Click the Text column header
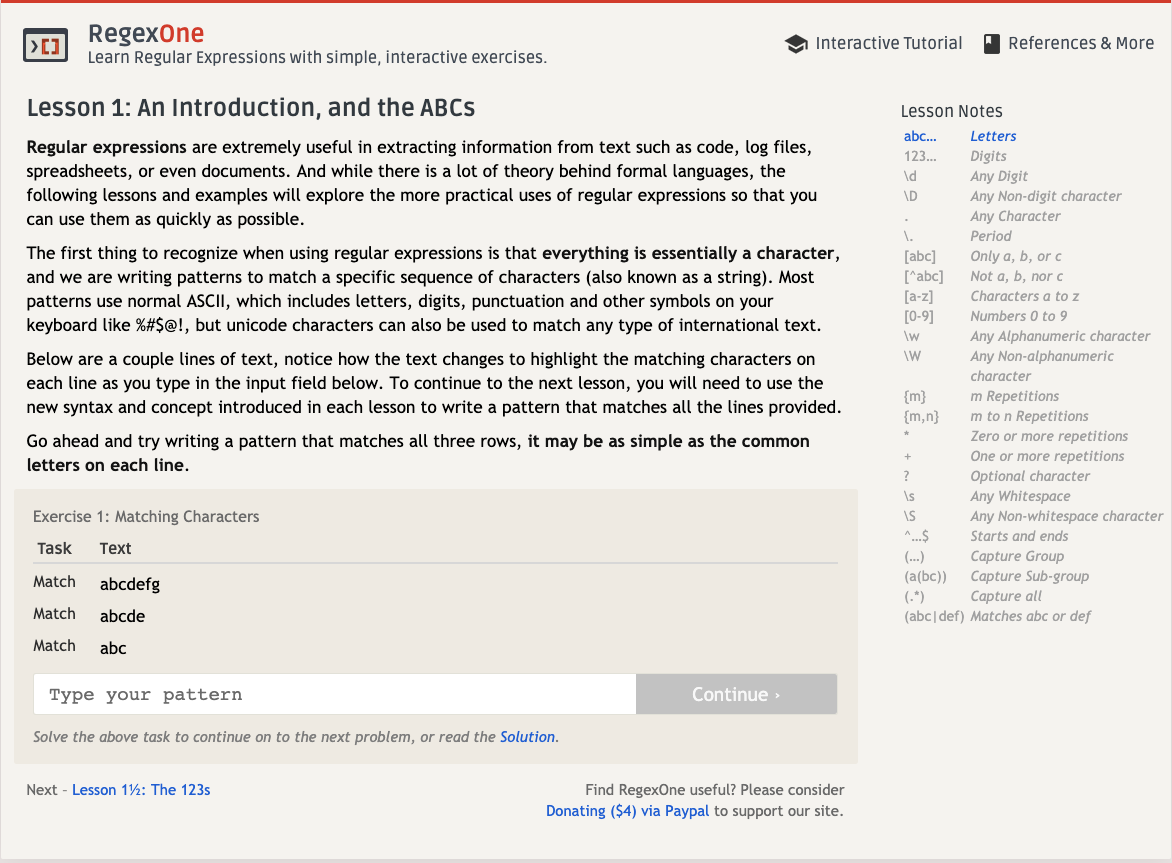The image size is (1172, 863). tap(116, 548)
